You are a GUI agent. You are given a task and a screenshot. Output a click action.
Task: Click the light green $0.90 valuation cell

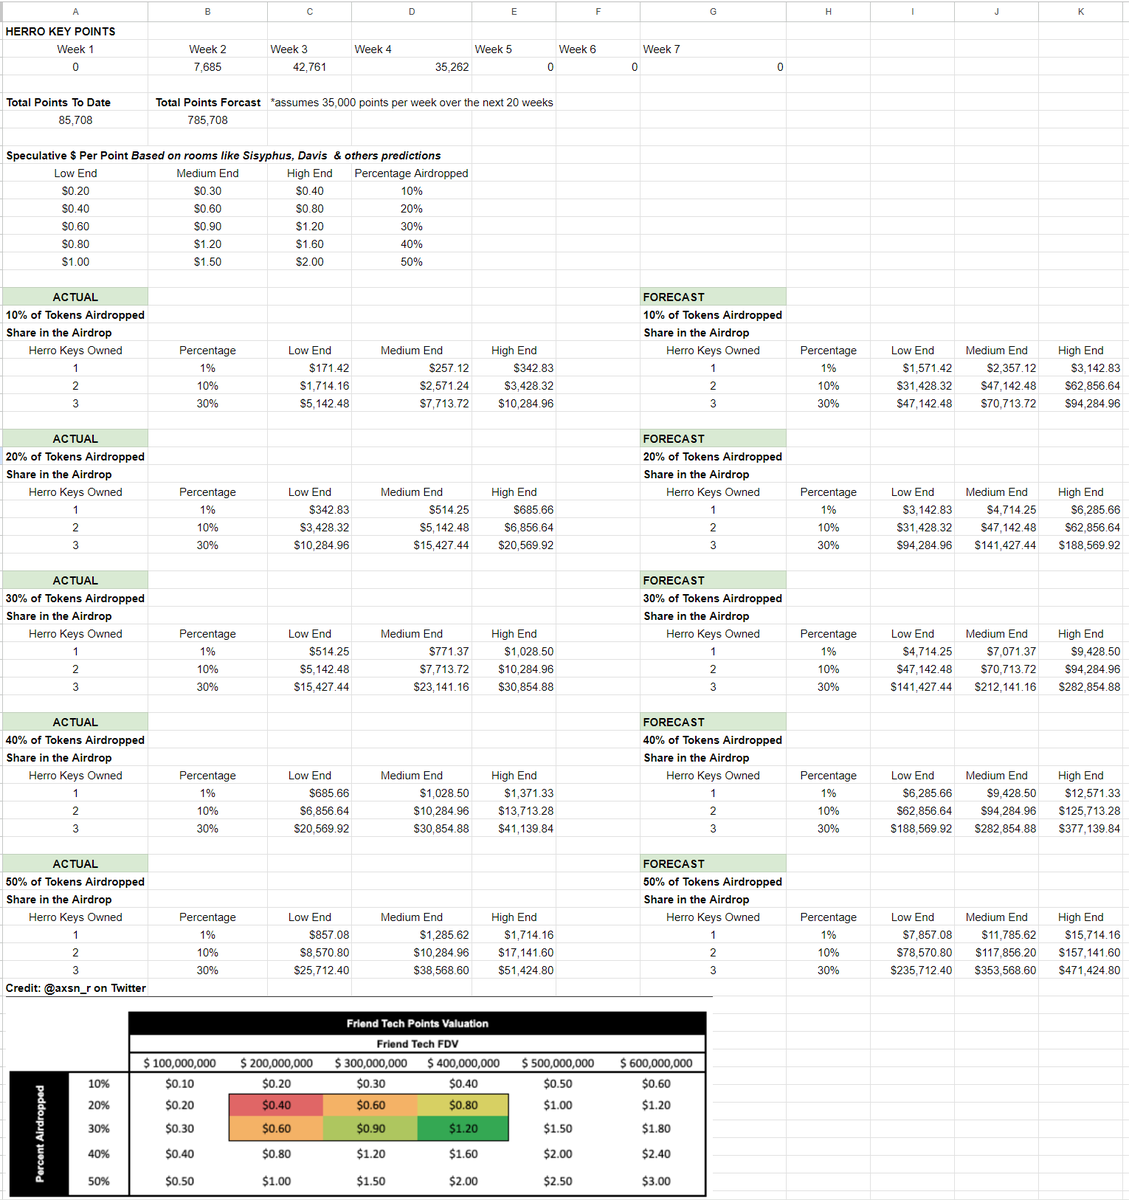click(x=370, y=1128)
